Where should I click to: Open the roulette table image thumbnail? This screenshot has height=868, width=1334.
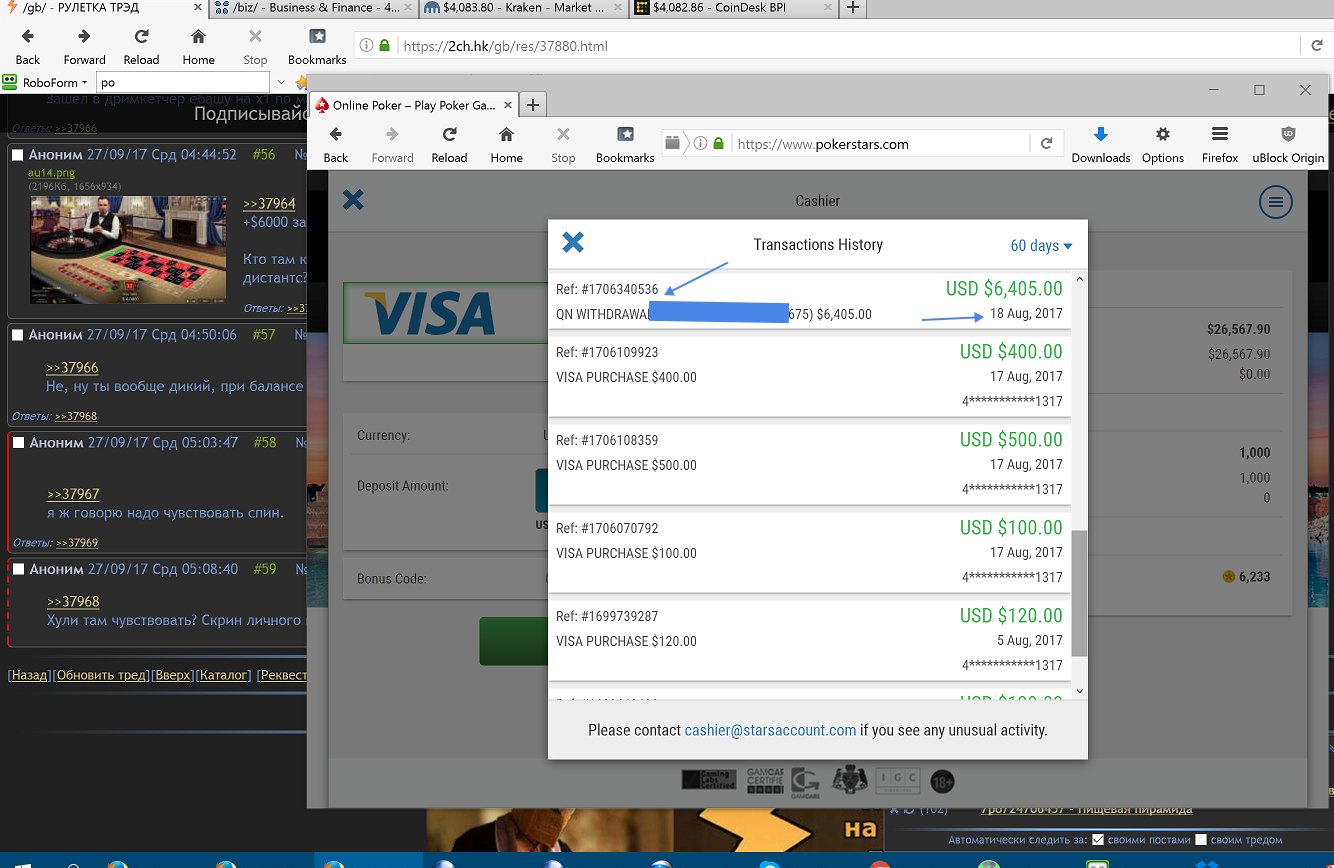click(x=128, y=250)
